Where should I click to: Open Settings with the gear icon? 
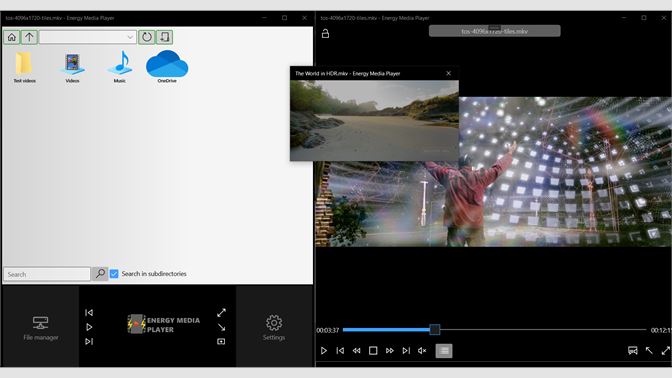[274, 328]
